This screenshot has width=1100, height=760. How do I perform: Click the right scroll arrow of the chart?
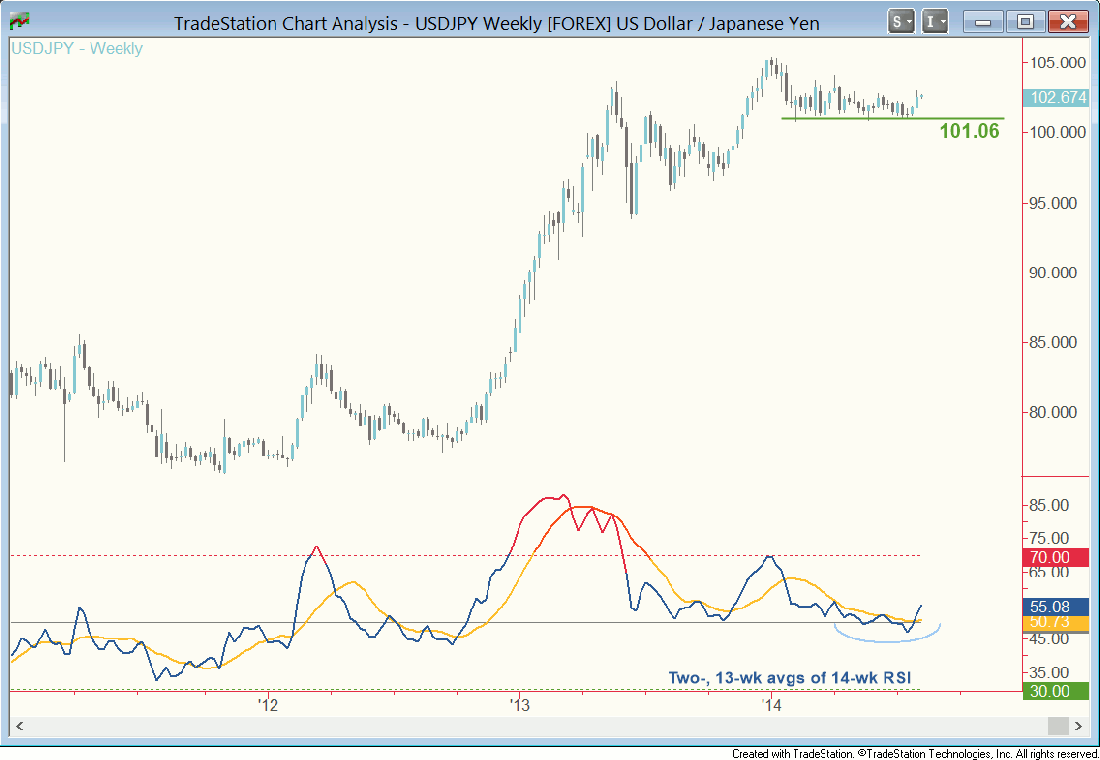pos(1080,725)
